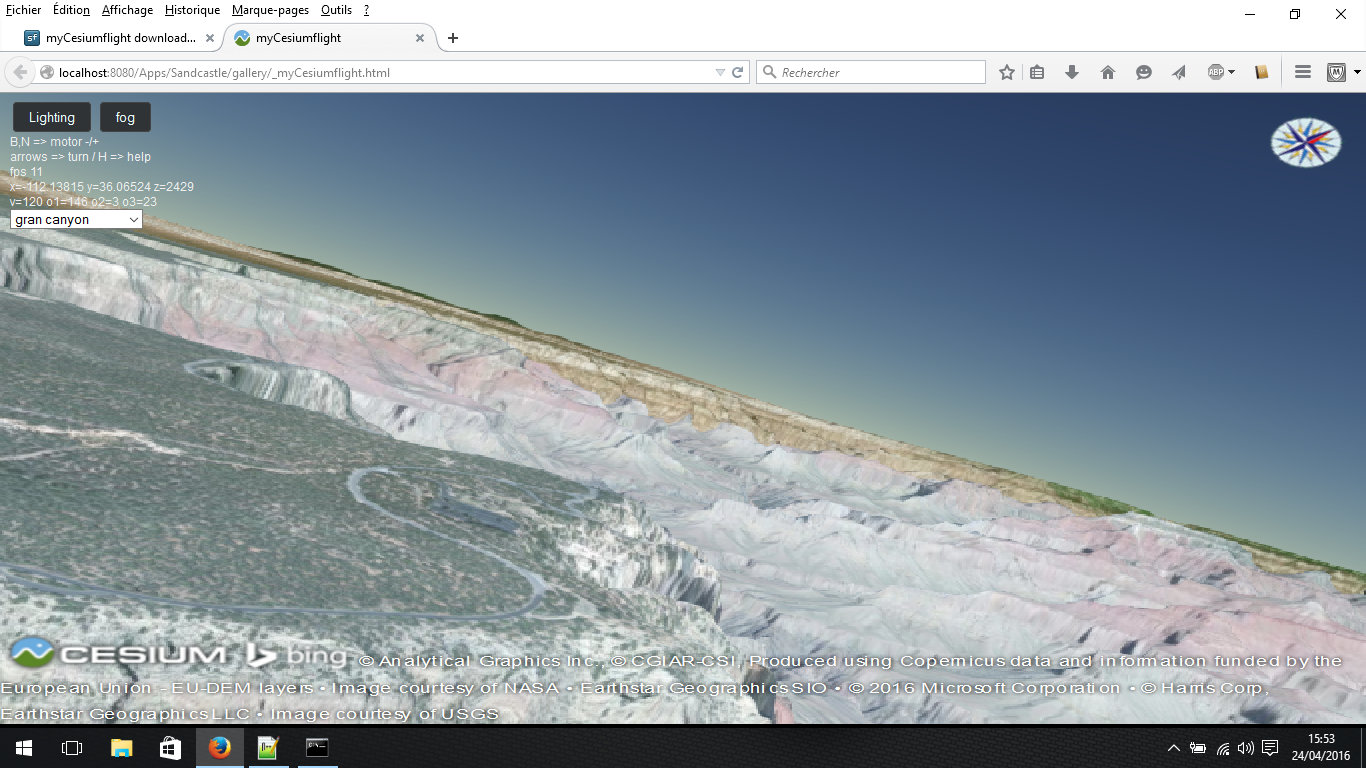This screenshot has width=1366, height=768.
Task: Click the page reload button
Action: [737, 71]
